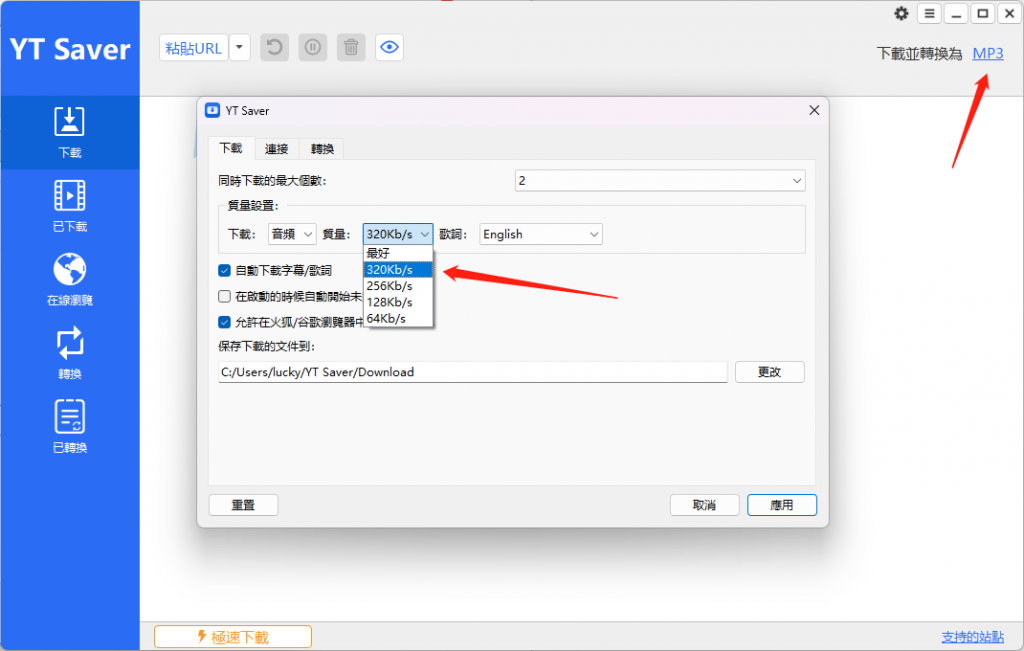
Task: Close the YT Saver settings dialog
Action: (x=814, y=110)
